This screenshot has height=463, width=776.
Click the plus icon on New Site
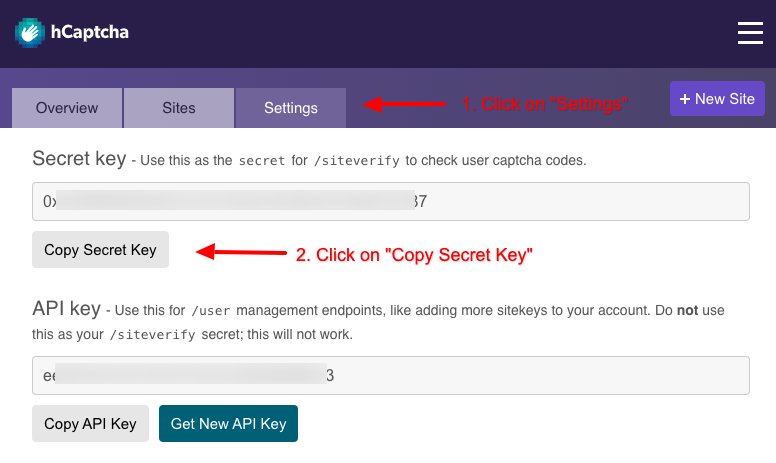(684, 99)
